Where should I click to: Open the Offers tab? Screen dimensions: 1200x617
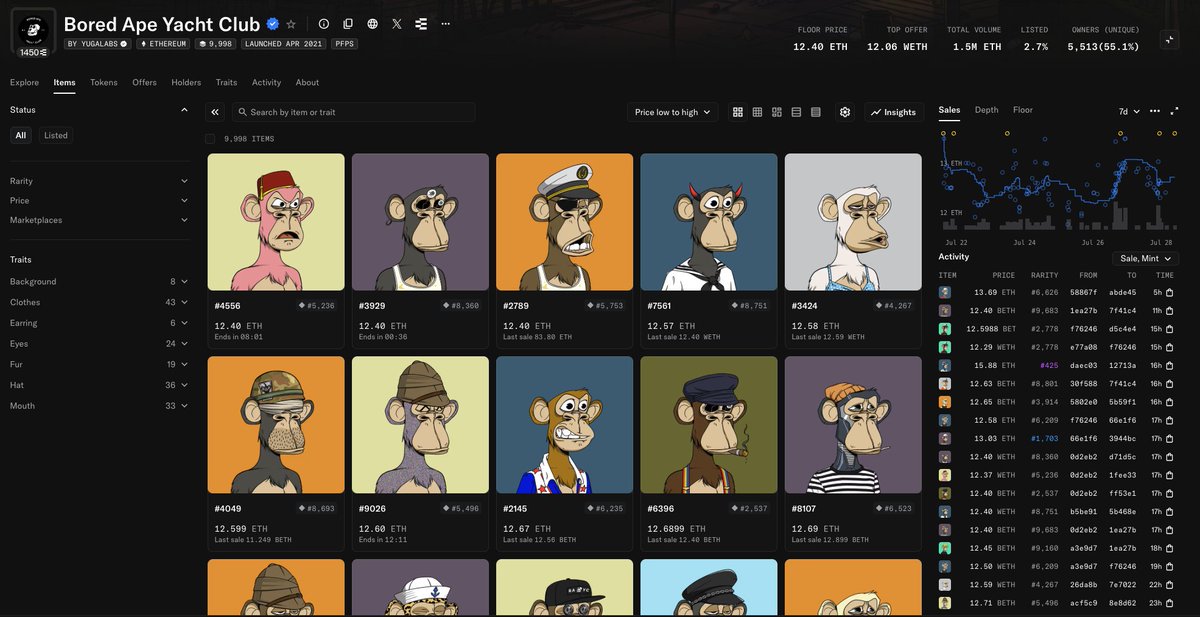click(x=145, y=82)
